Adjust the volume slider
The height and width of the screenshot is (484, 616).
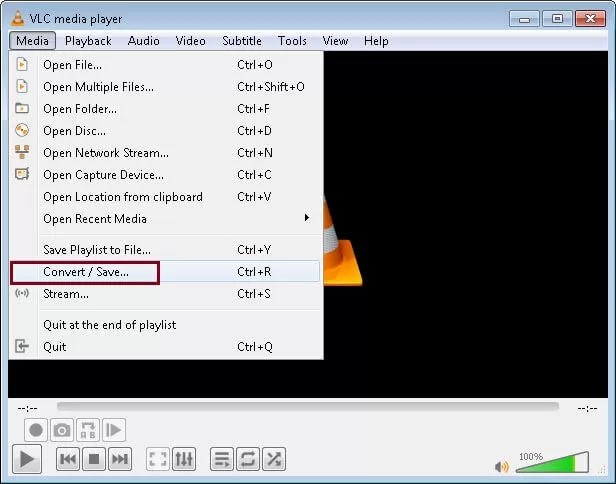(x=552, y=462)
